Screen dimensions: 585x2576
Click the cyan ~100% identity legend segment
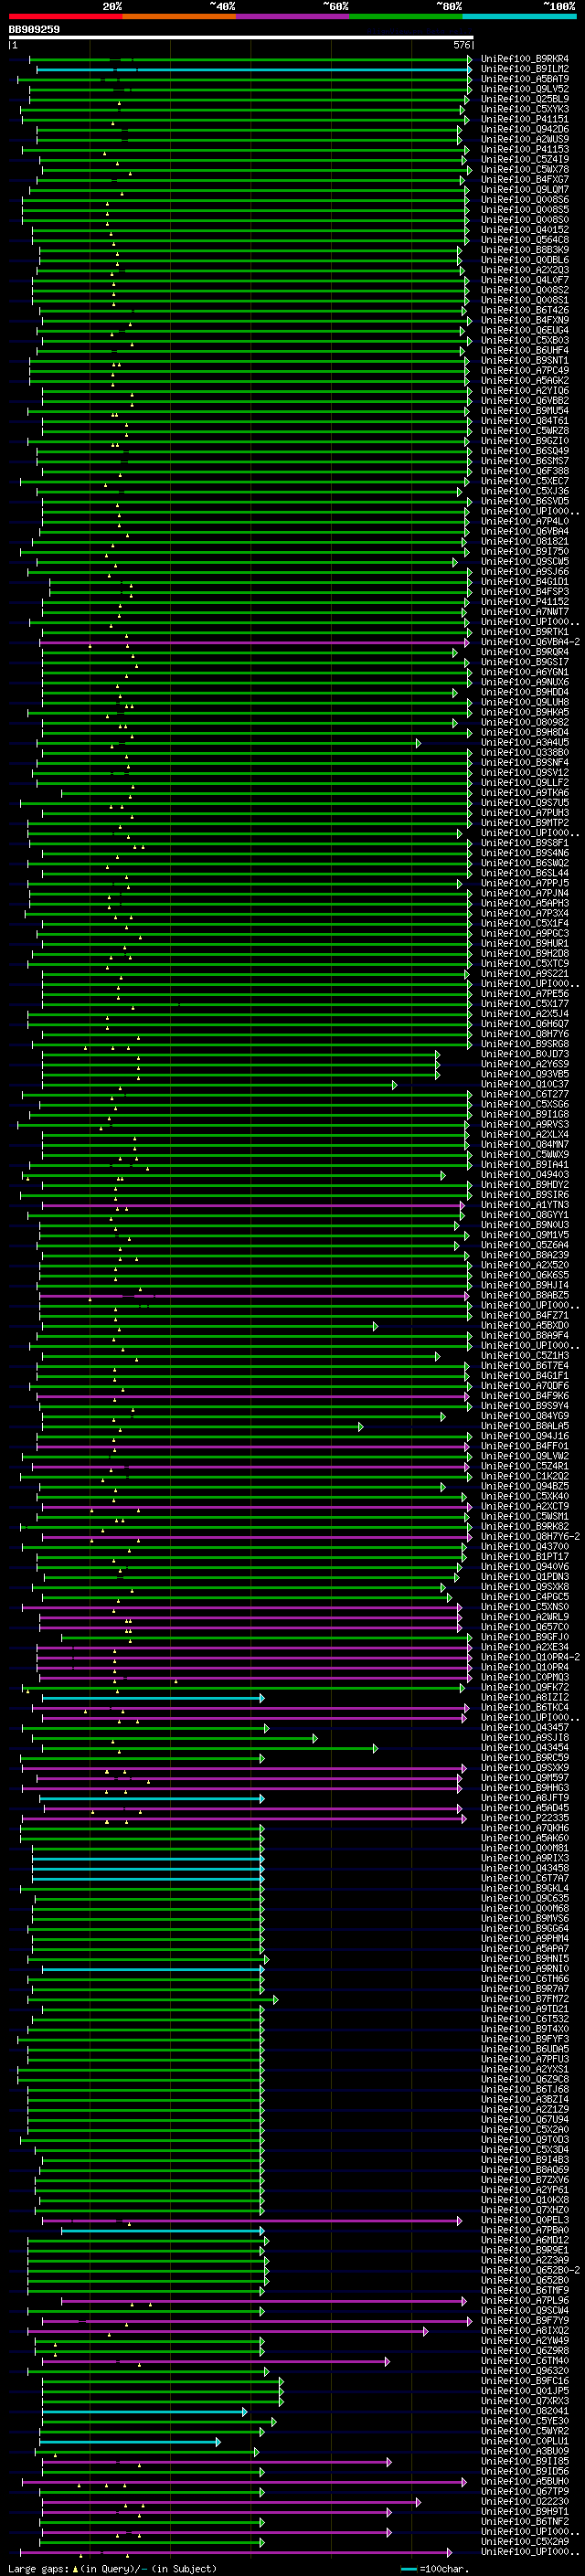(519, 16)
